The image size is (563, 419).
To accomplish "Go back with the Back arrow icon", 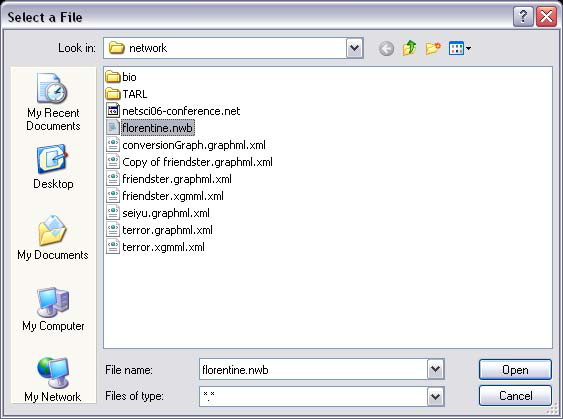I will (x=386, y=48).
